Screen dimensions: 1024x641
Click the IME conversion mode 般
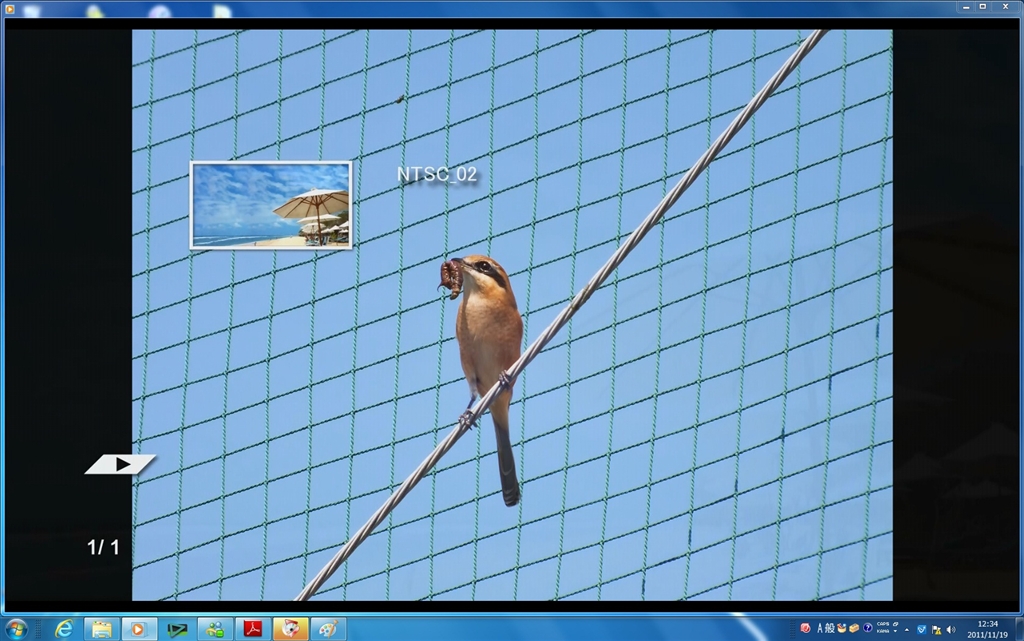[830, 629]
